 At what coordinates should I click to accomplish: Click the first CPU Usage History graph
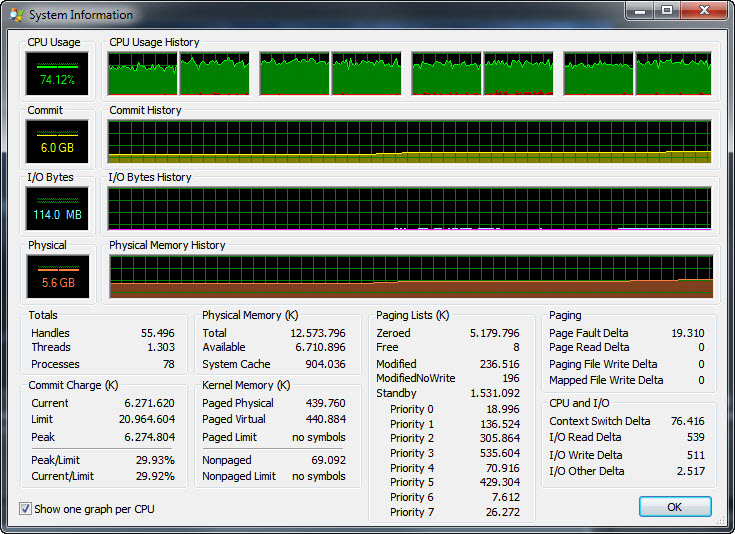[142, 73]
